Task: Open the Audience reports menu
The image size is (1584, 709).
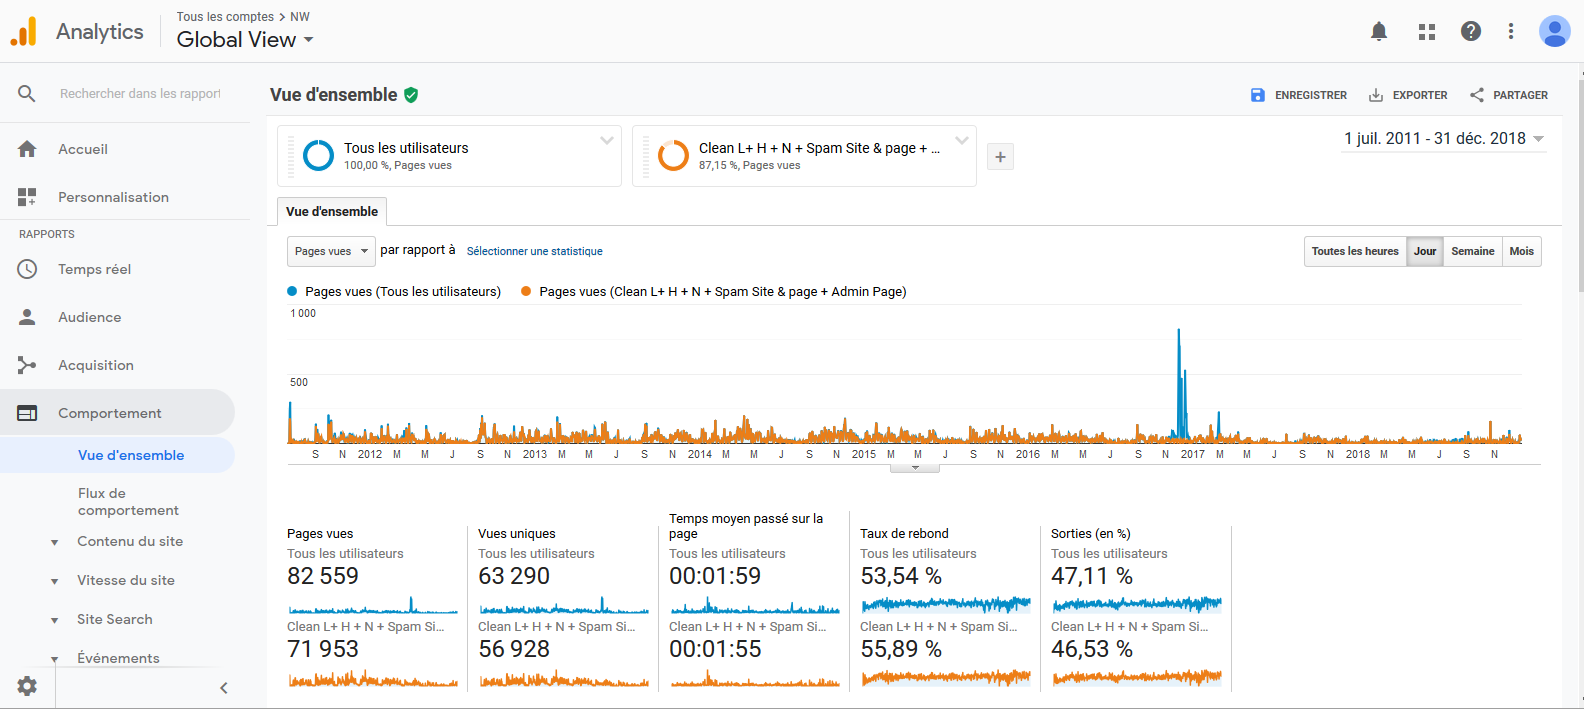Action: [89, 317]
